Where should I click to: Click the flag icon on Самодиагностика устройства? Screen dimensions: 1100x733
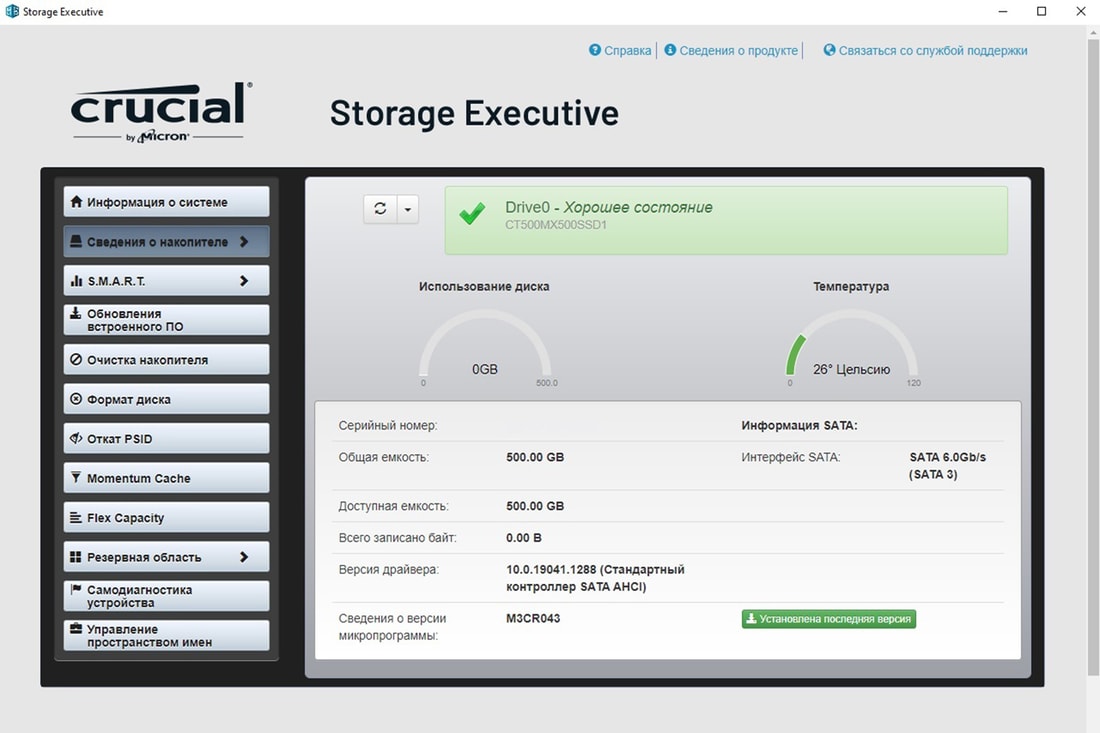click(76, 589)
